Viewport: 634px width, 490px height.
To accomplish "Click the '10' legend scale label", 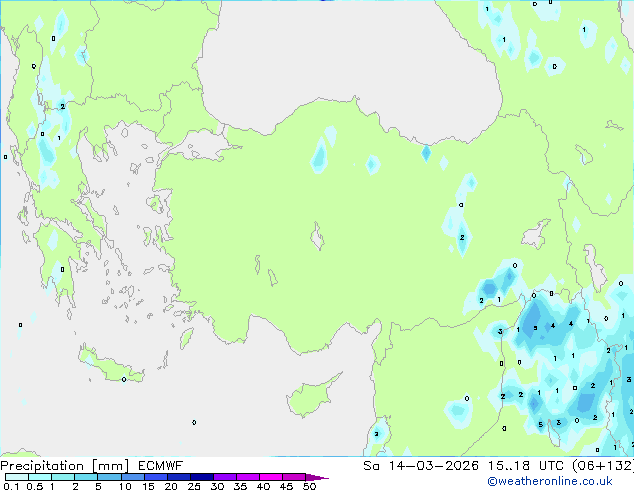I will point(125,486).
